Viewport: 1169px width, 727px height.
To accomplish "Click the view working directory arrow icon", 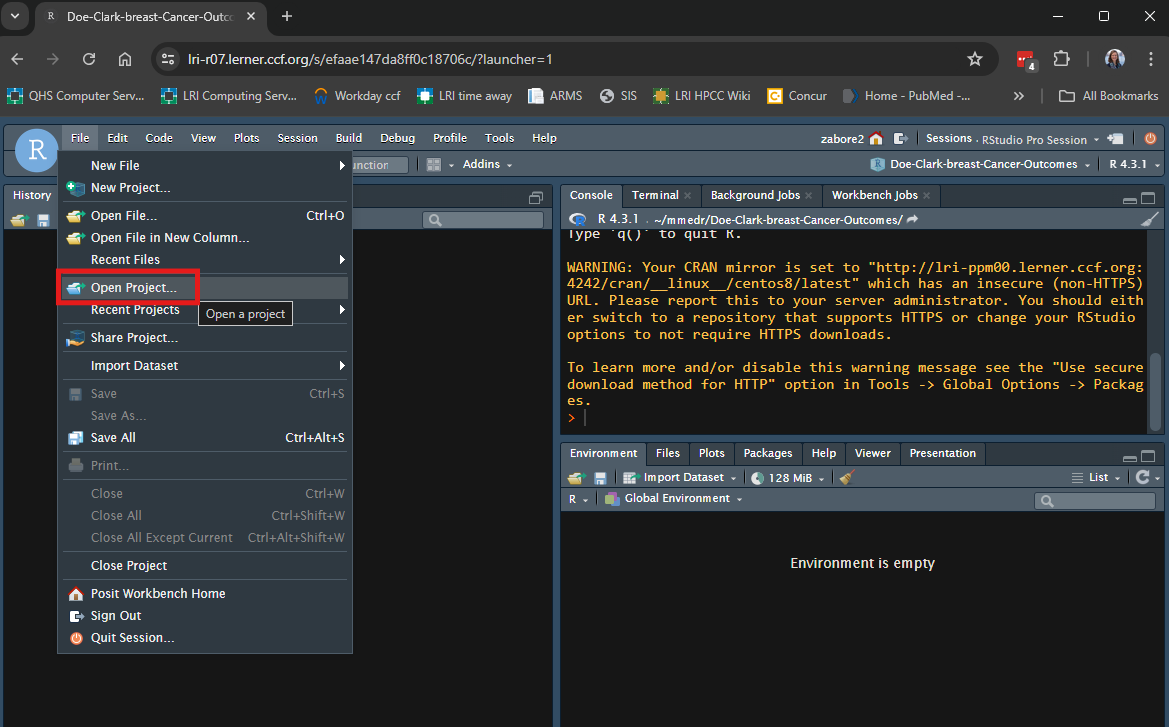I will click(x=913, y=219).
